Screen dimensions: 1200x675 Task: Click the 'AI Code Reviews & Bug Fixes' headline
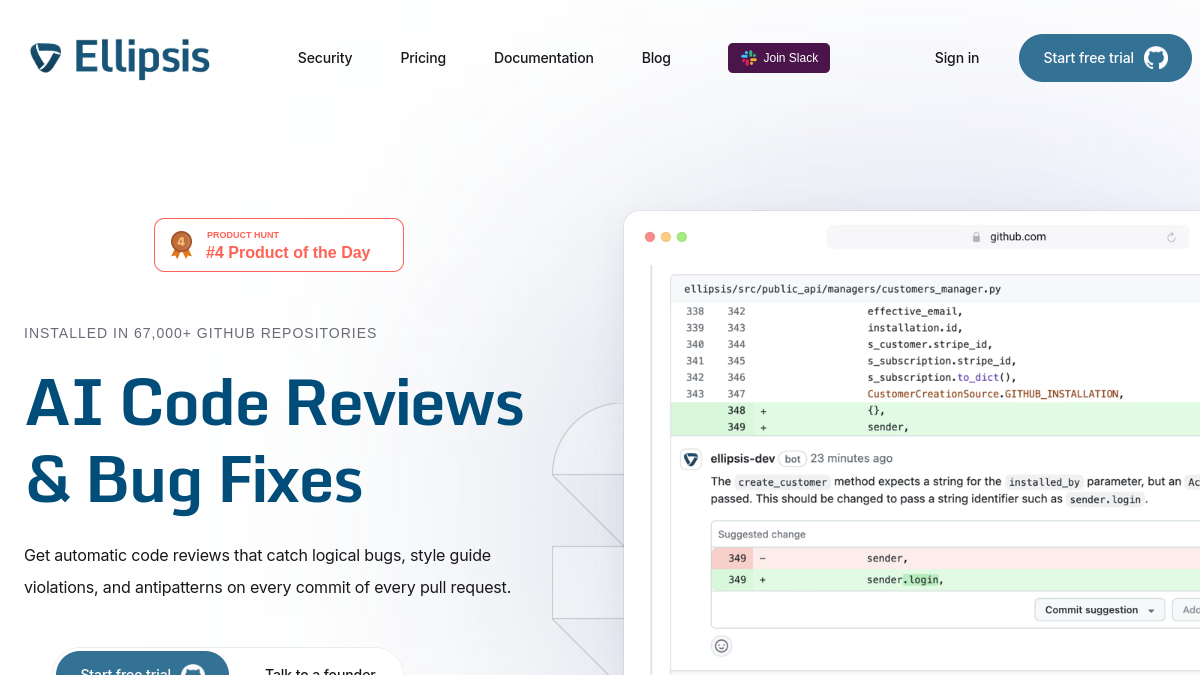point(274,441)
